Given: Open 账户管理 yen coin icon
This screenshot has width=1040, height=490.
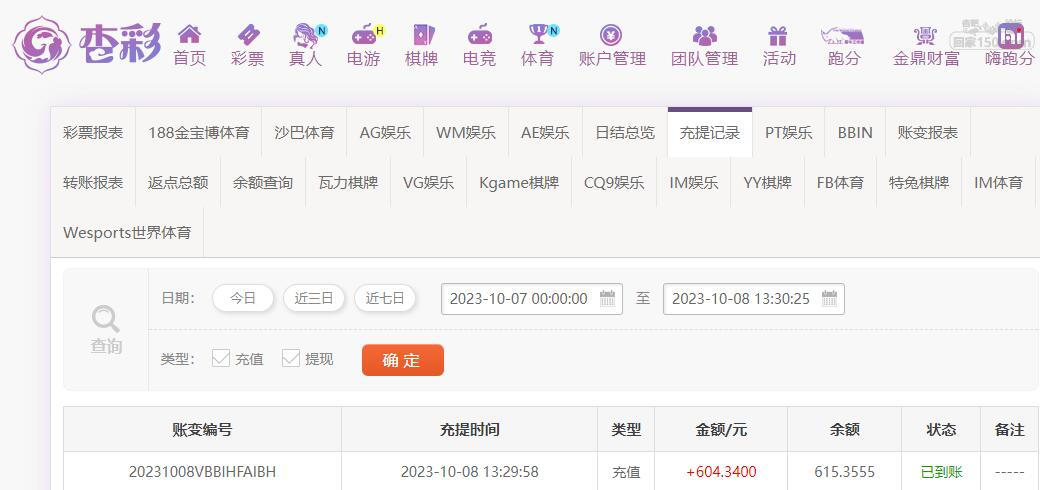Looking at the screenshot, I should [x=611, y=34].
